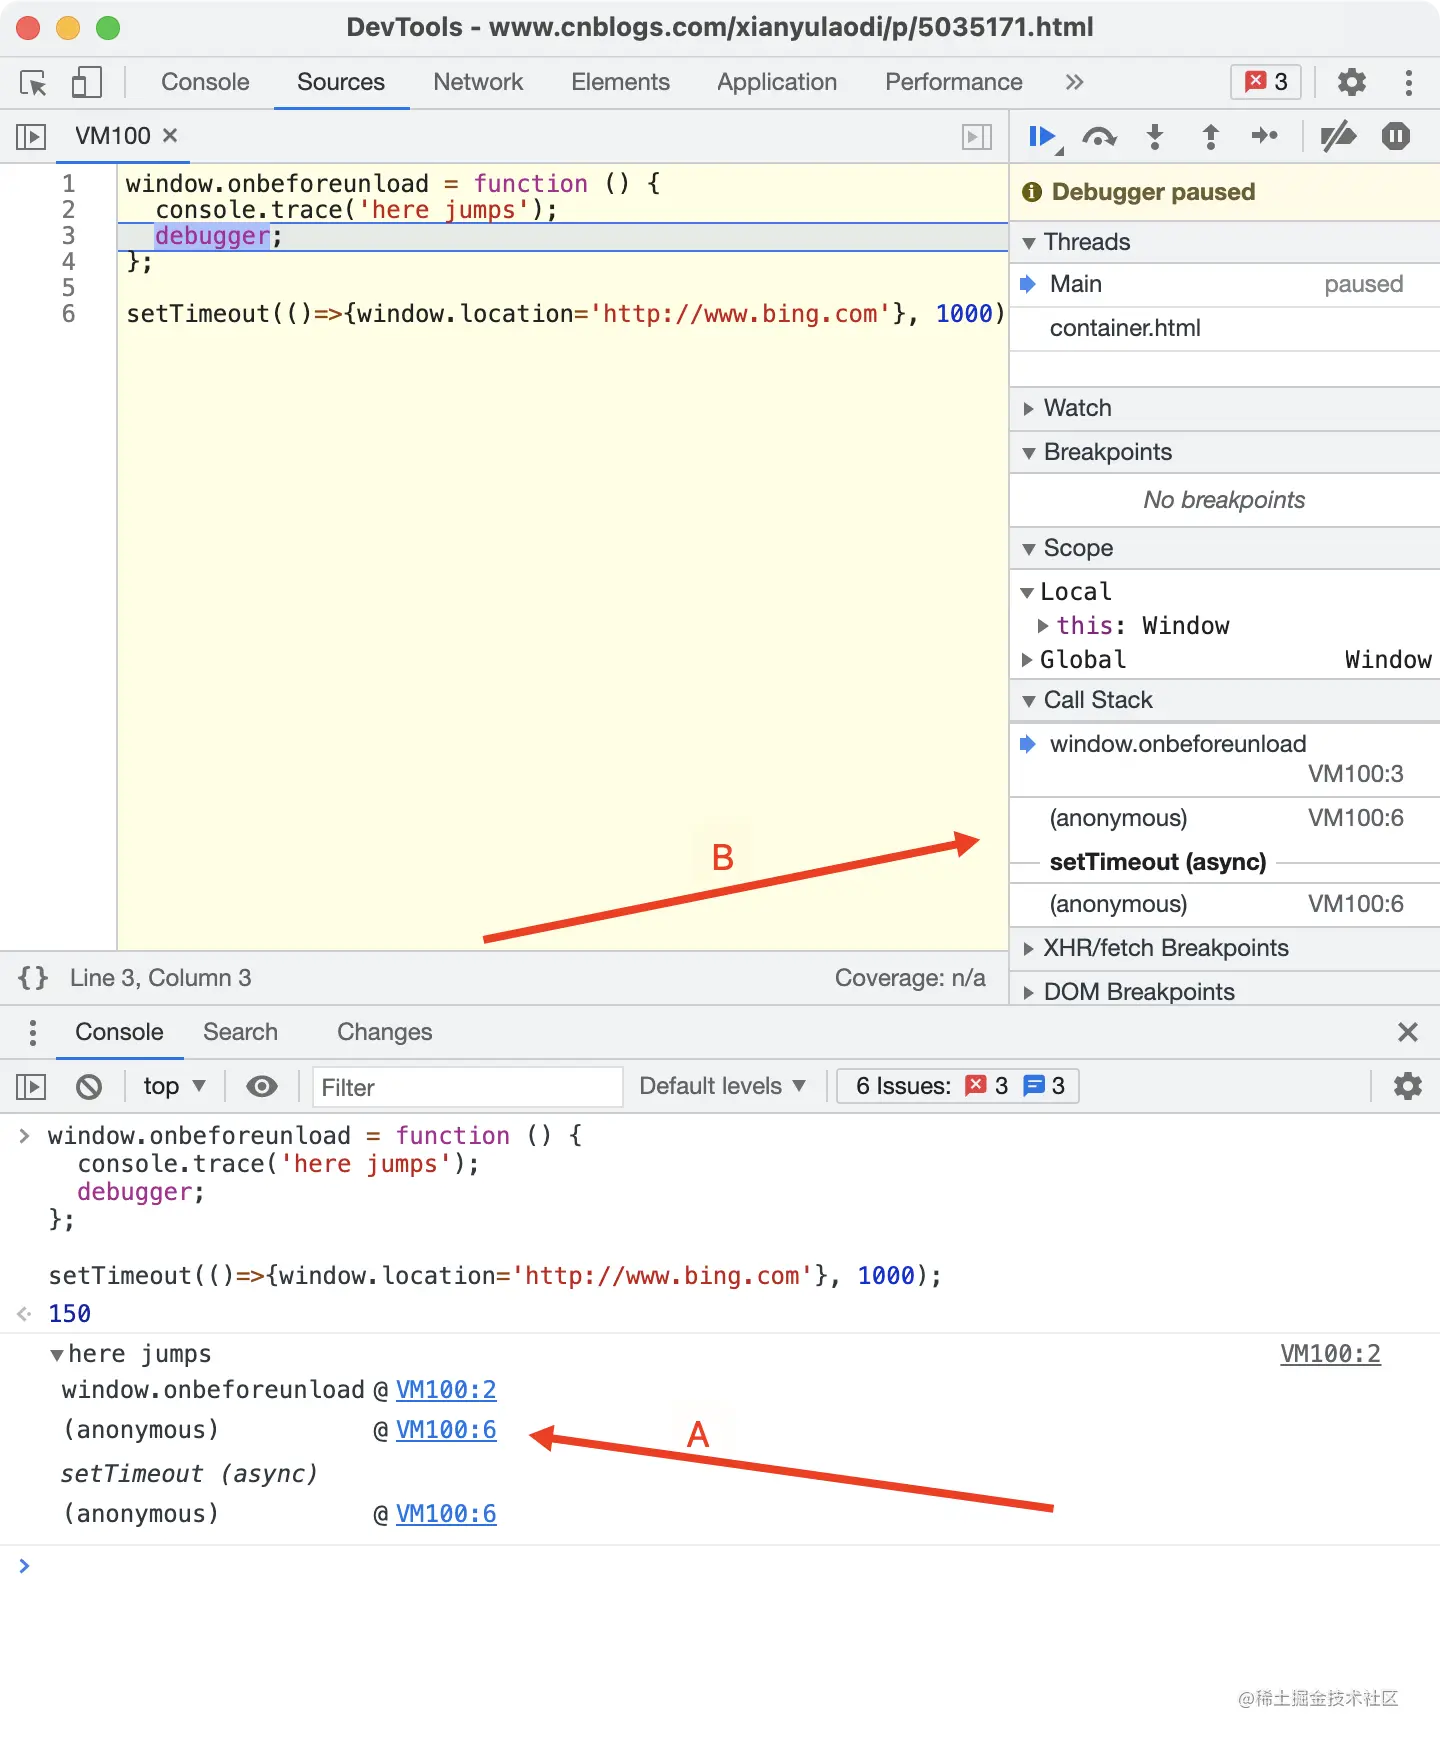Show the sources navigator pane
The height and width of the screenshot is (1750, 1440).
[31, 136]
